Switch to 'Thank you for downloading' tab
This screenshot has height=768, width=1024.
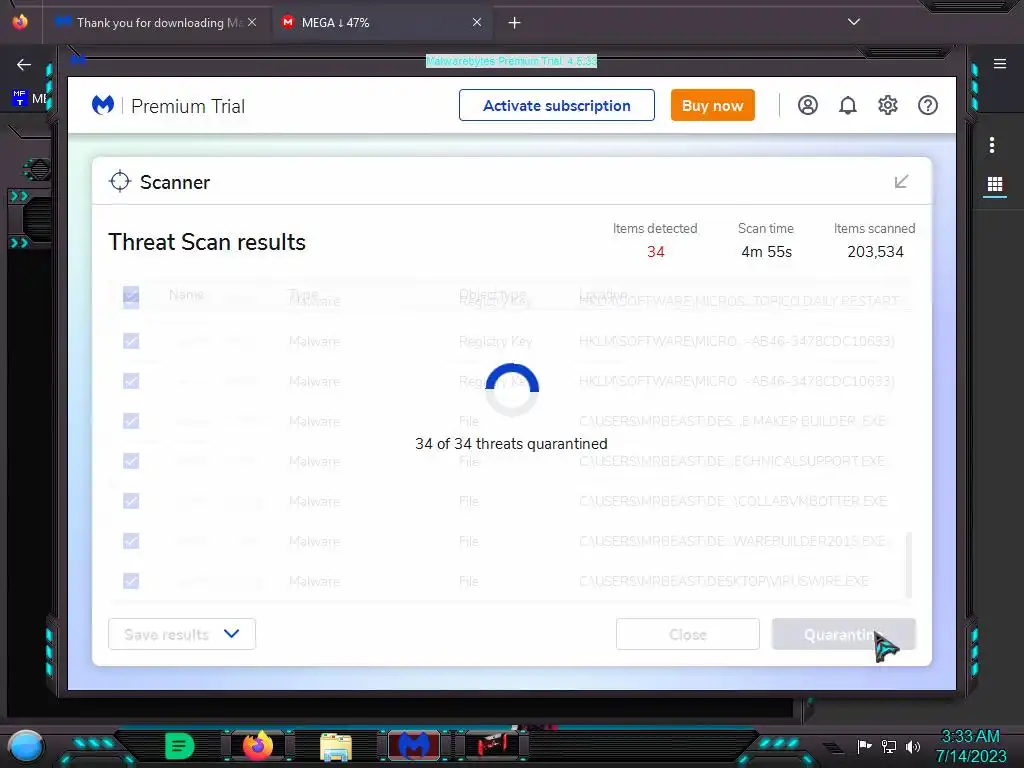tap(155, 22)
